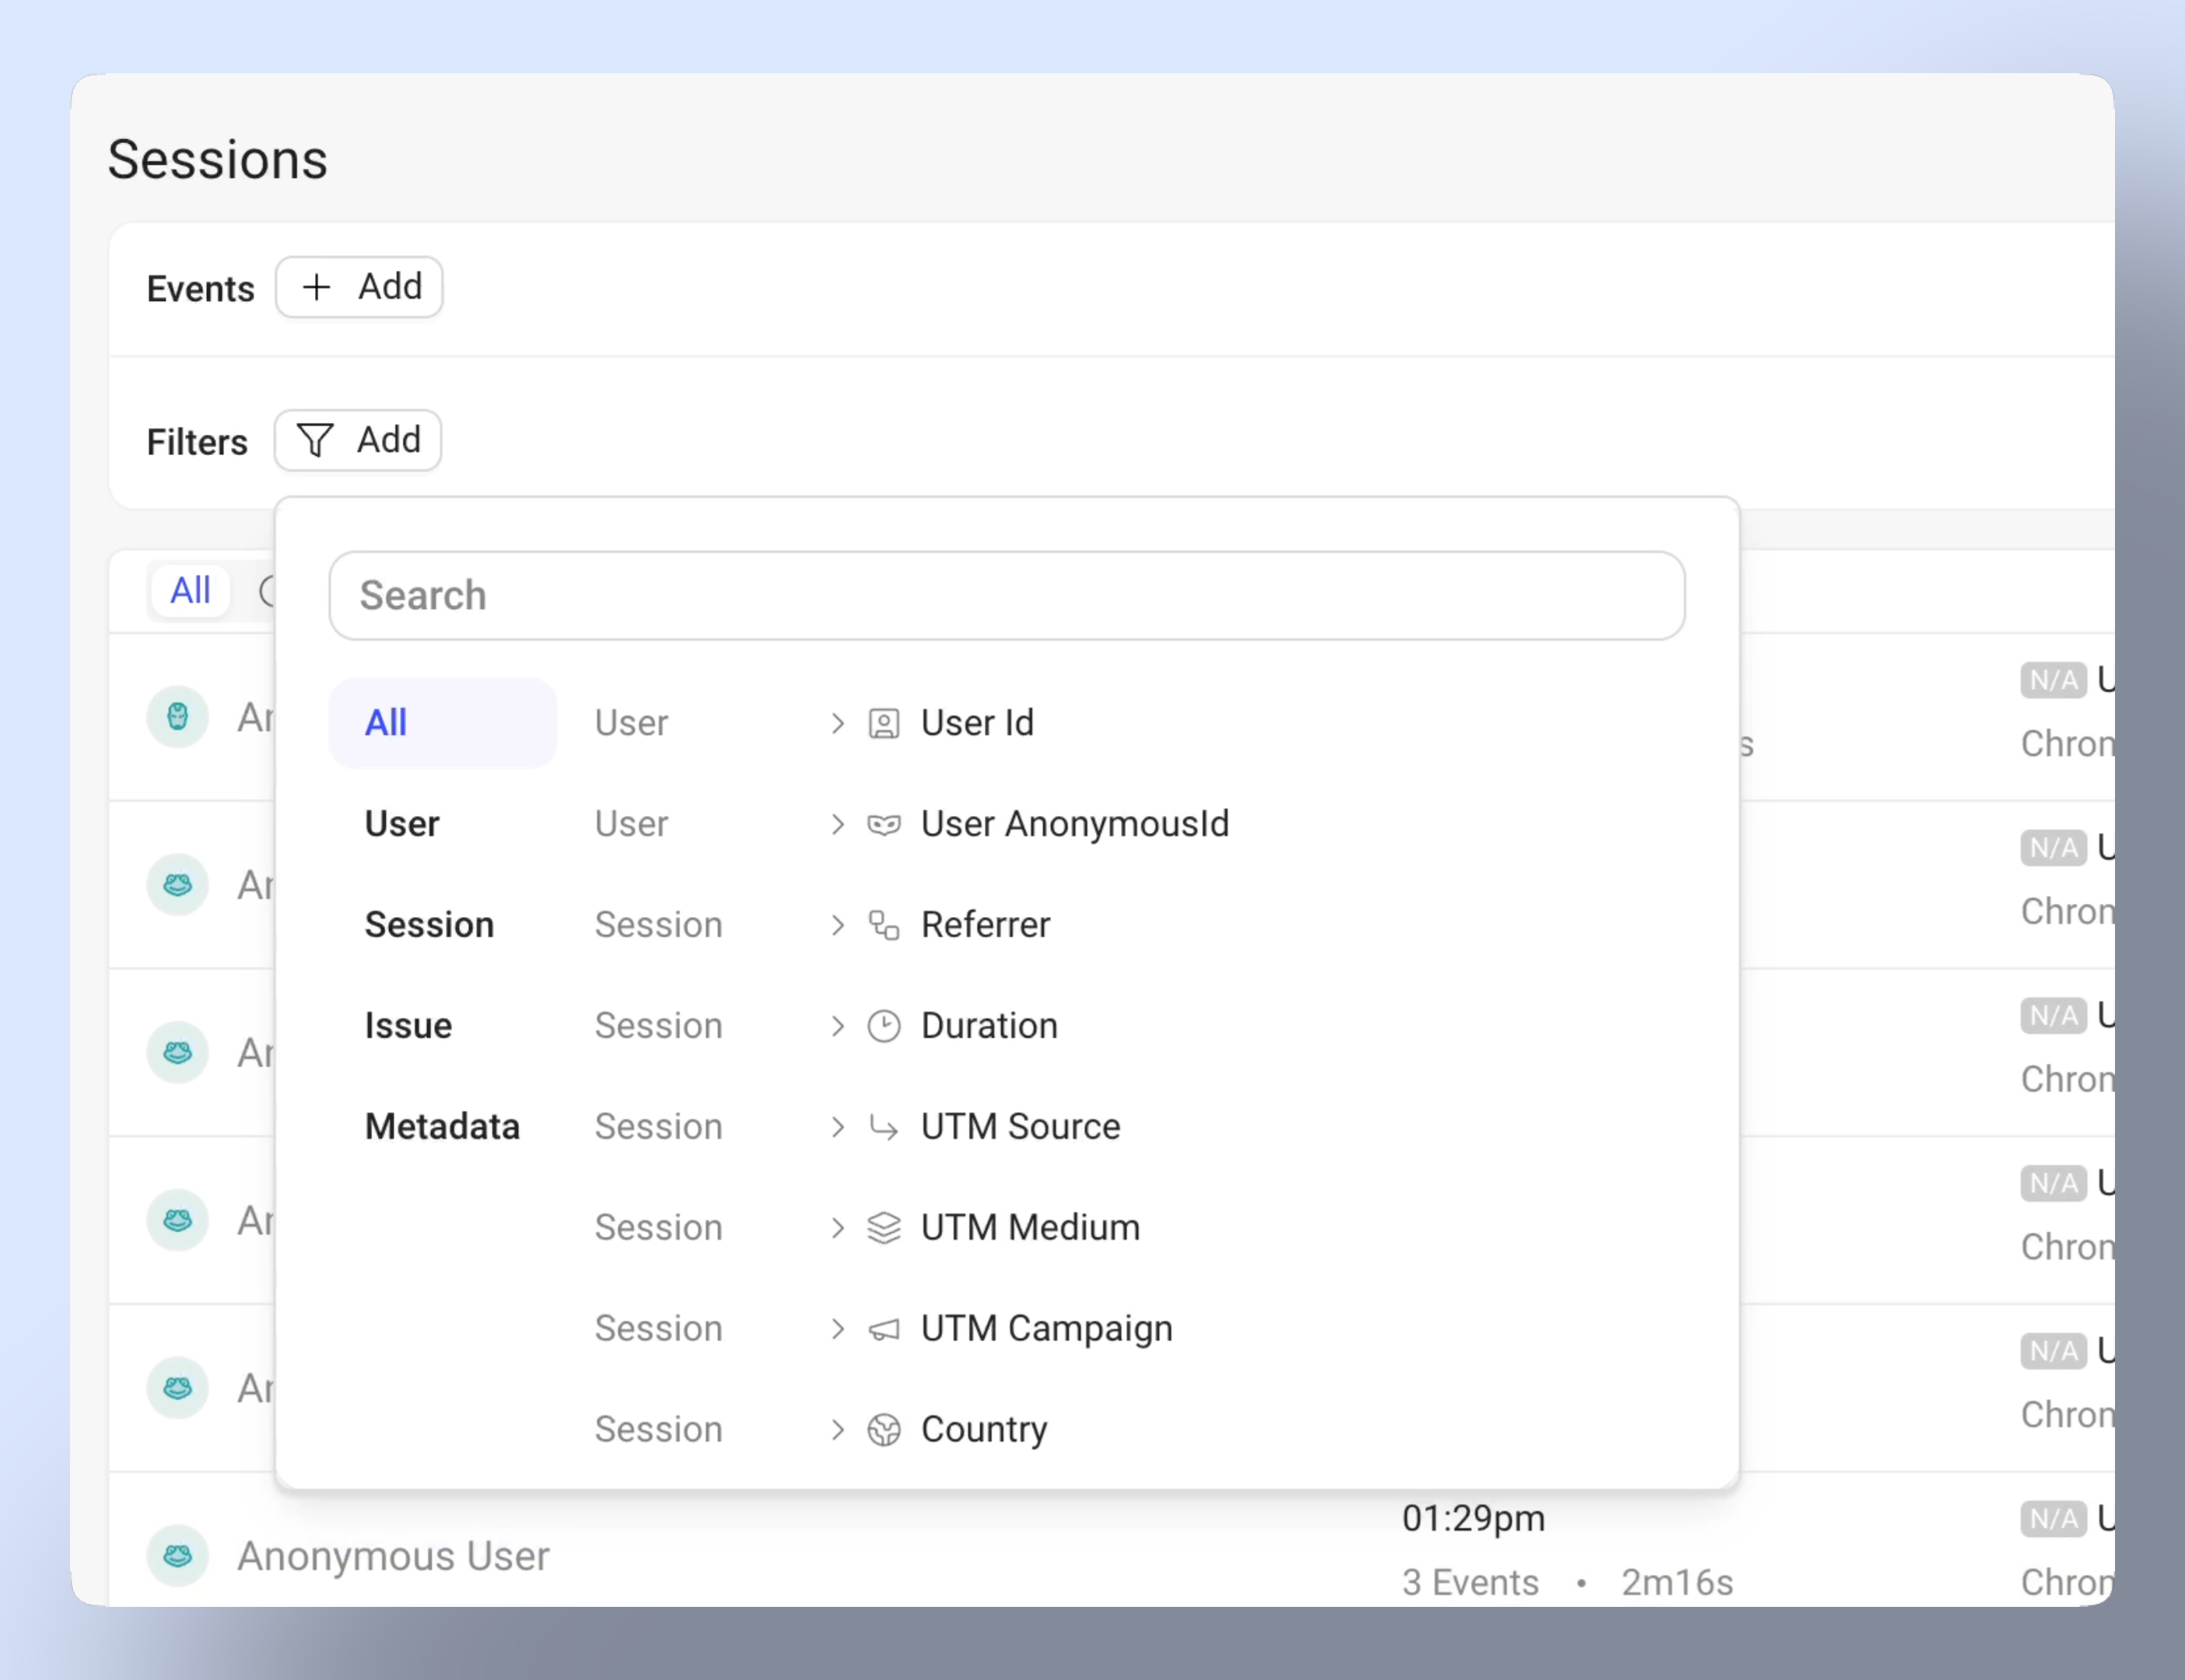Click the 3 Events count text

coord(1471,1582)
